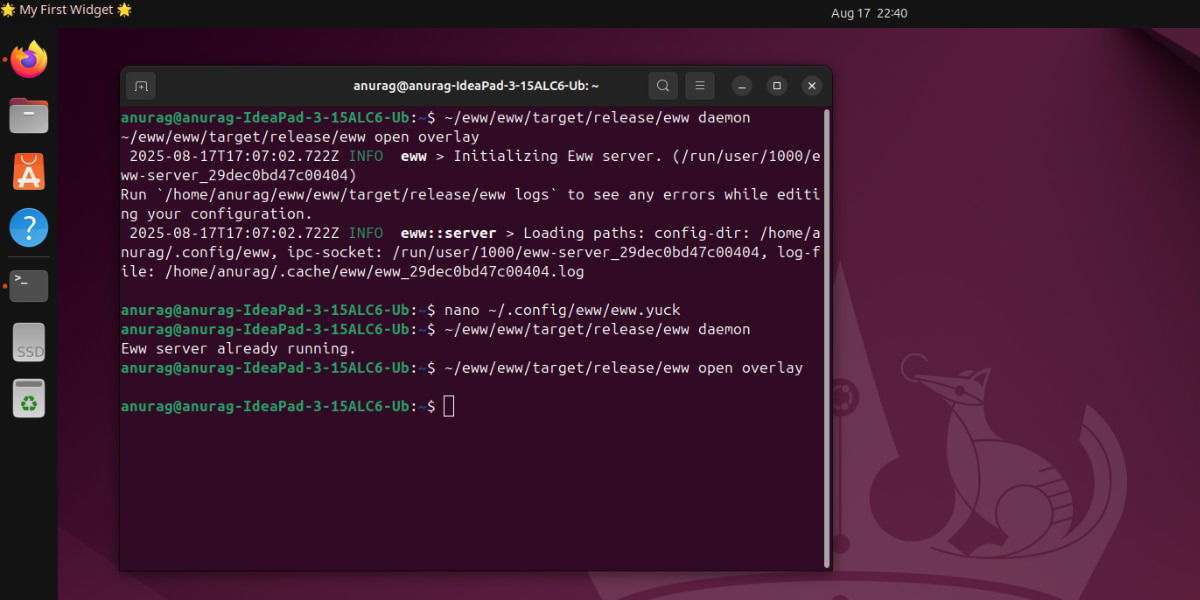Open Firefox from the dock
This screenshot has height=600, width=1200.
coord(29,59)
